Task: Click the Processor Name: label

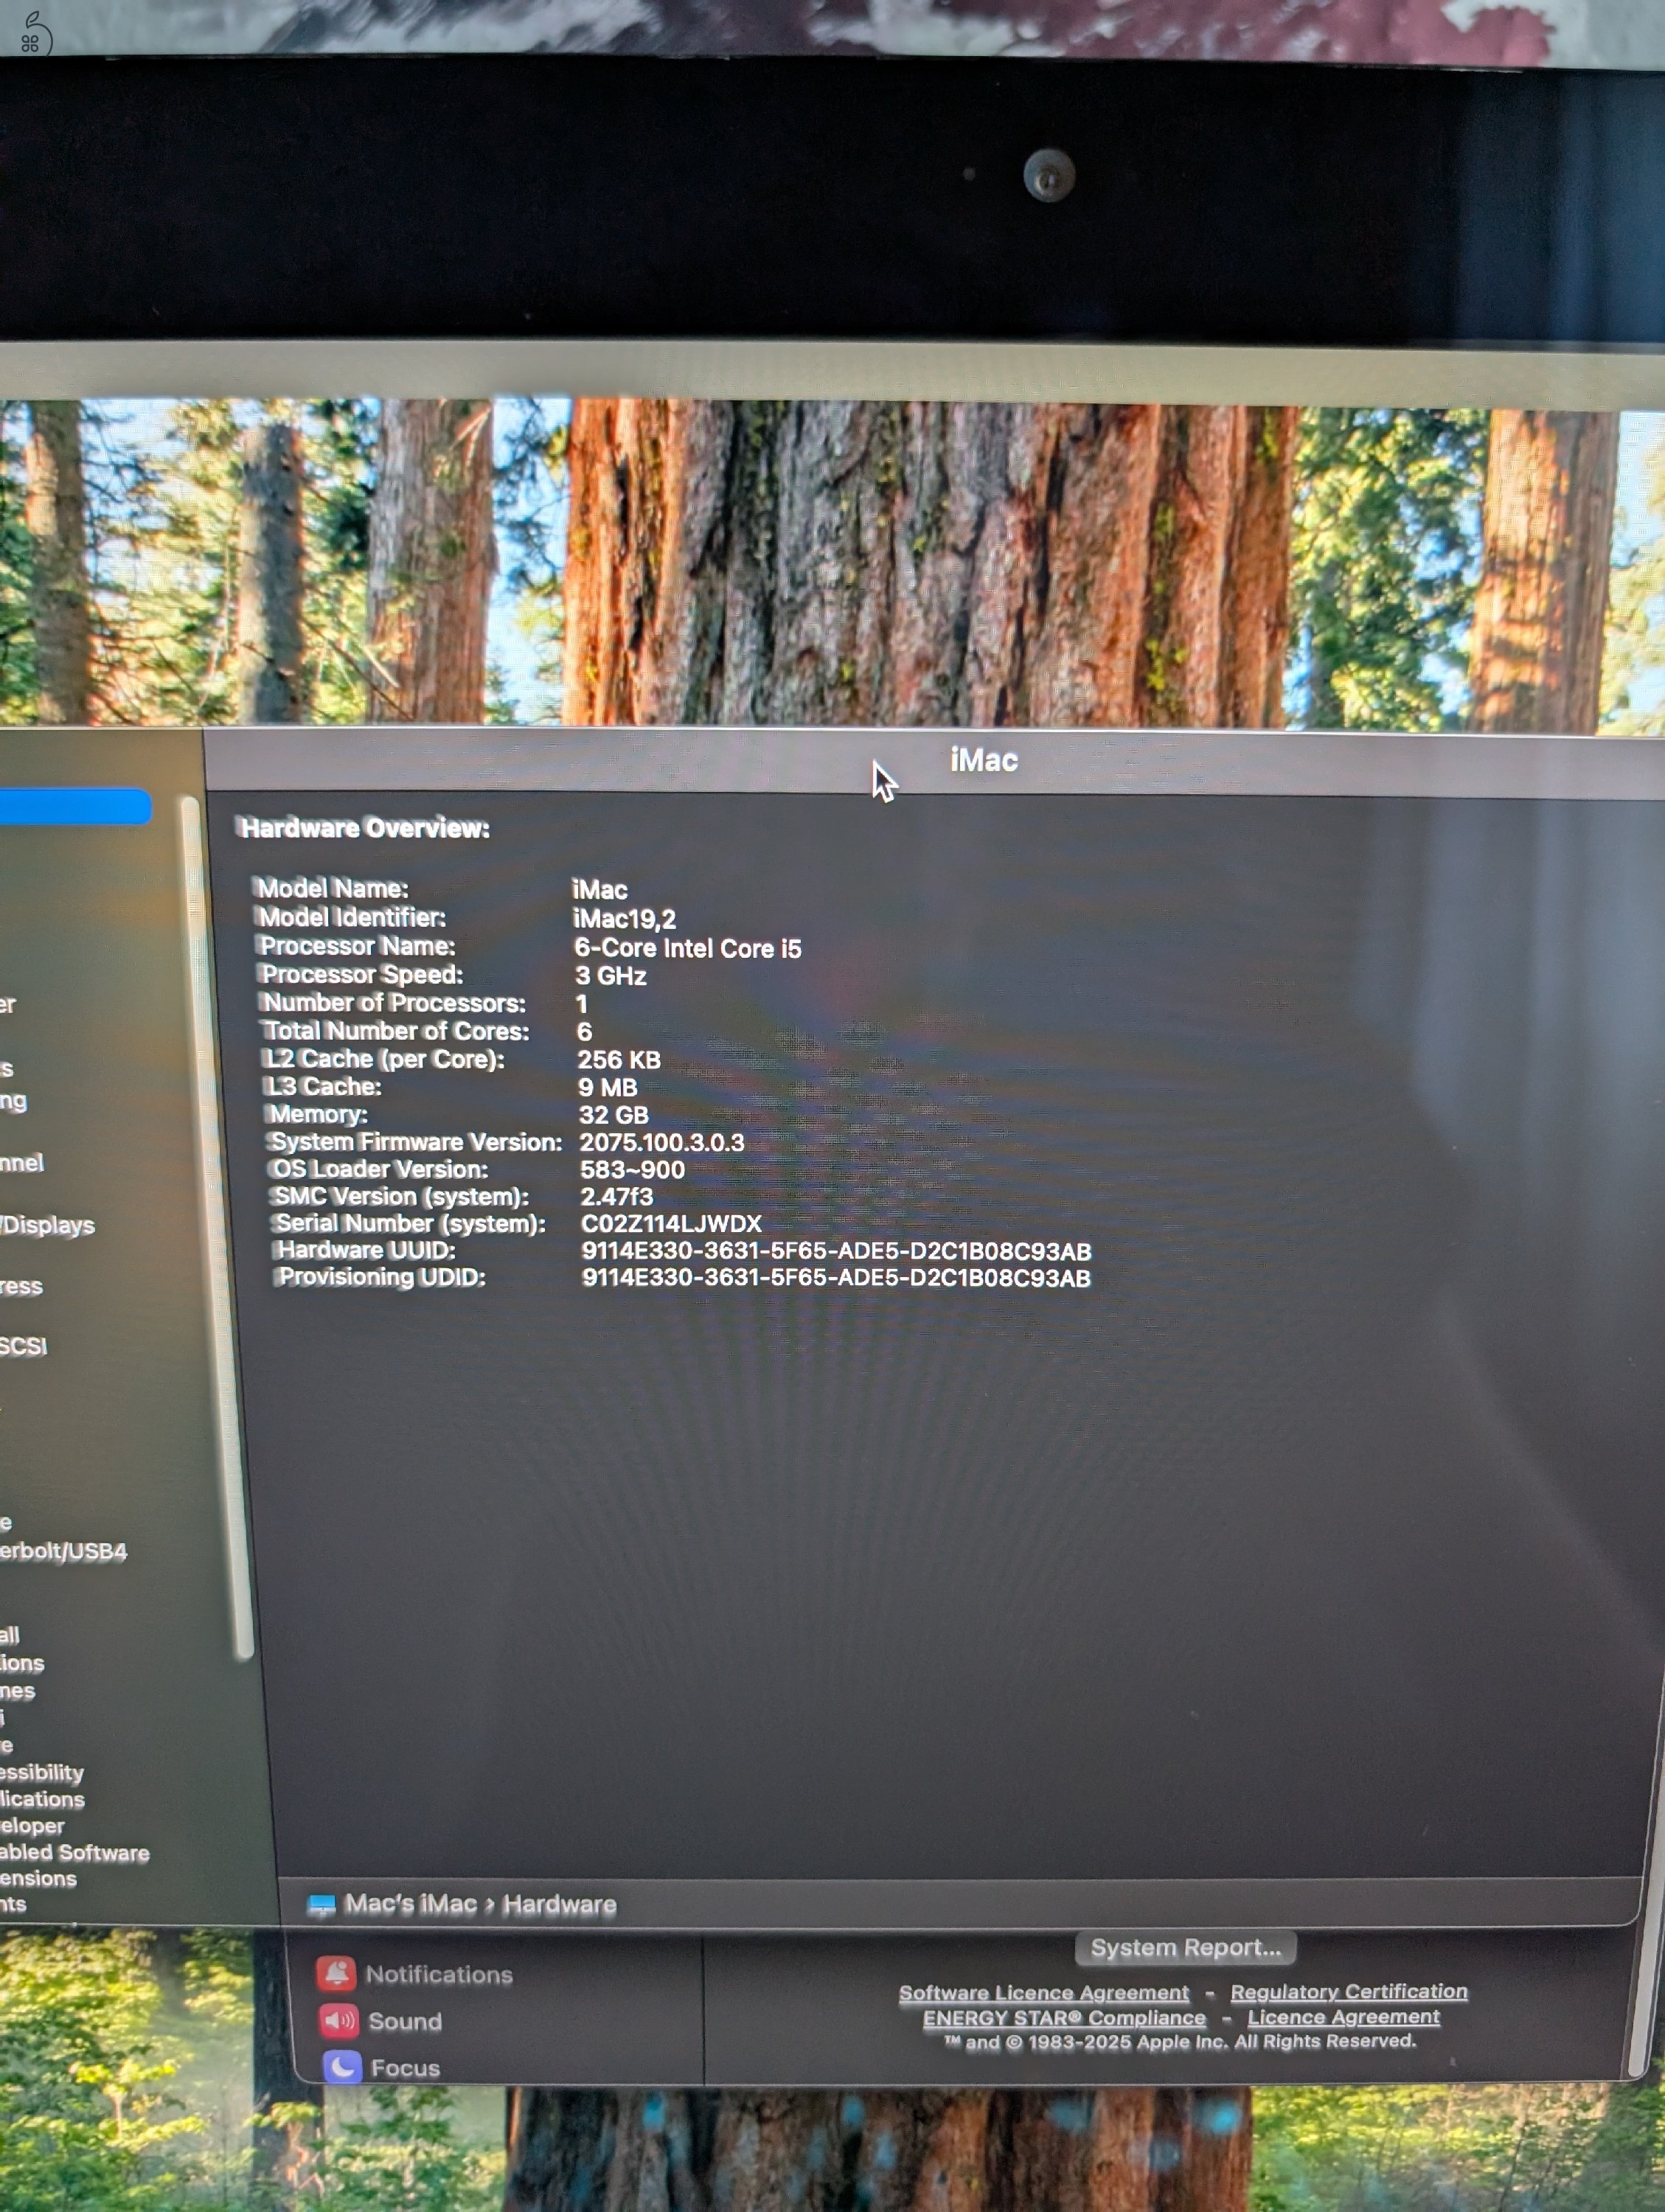Action: [357, 945]
